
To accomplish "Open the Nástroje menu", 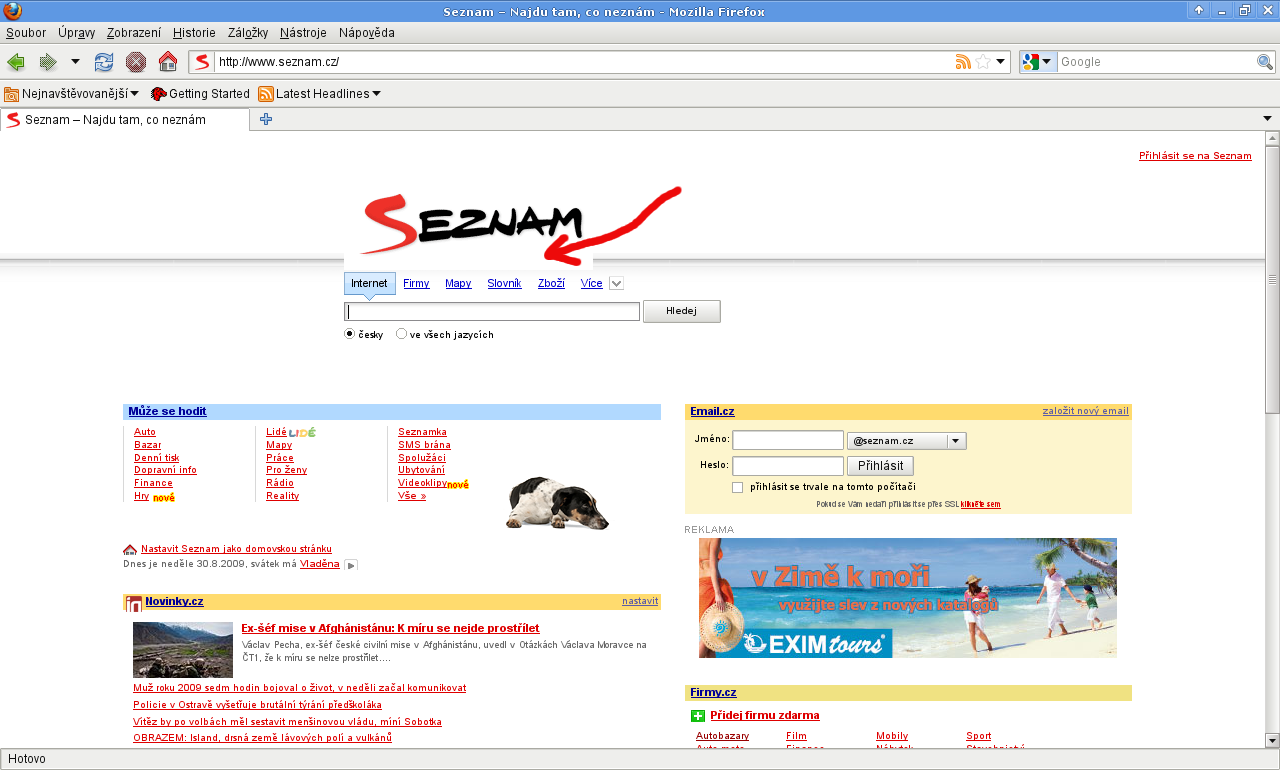I will pos(303,33).
